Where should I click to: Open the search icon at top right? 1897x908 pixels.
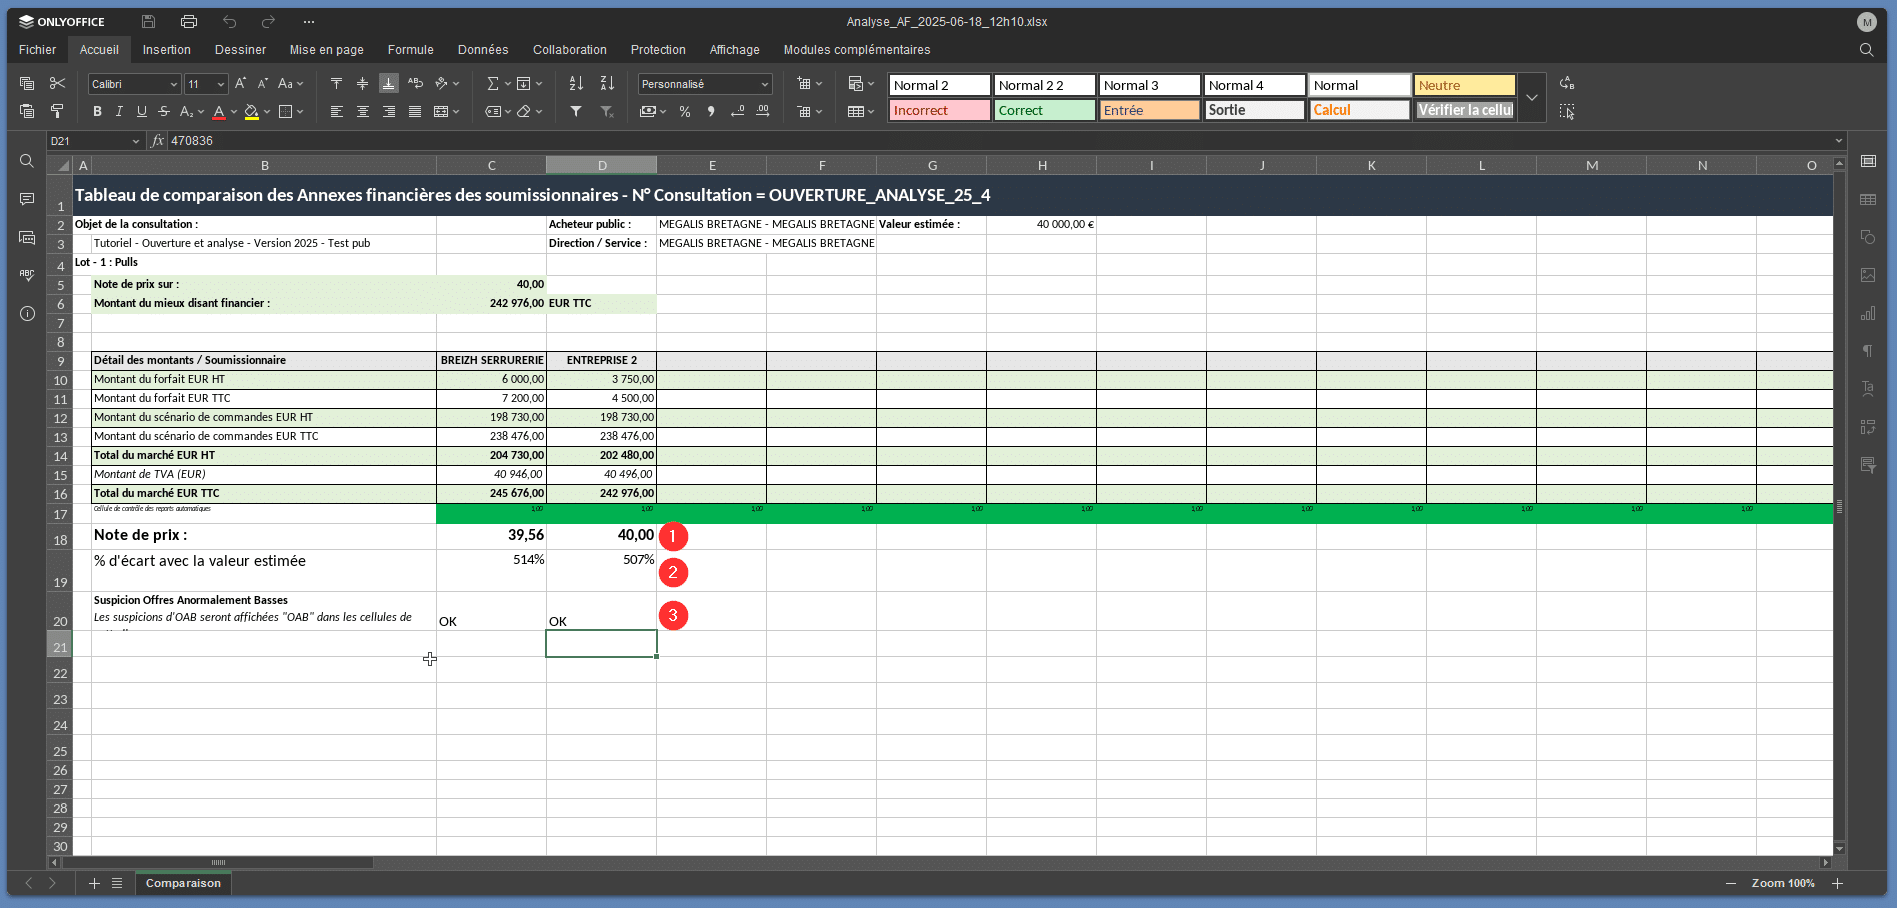point(1866,50)
